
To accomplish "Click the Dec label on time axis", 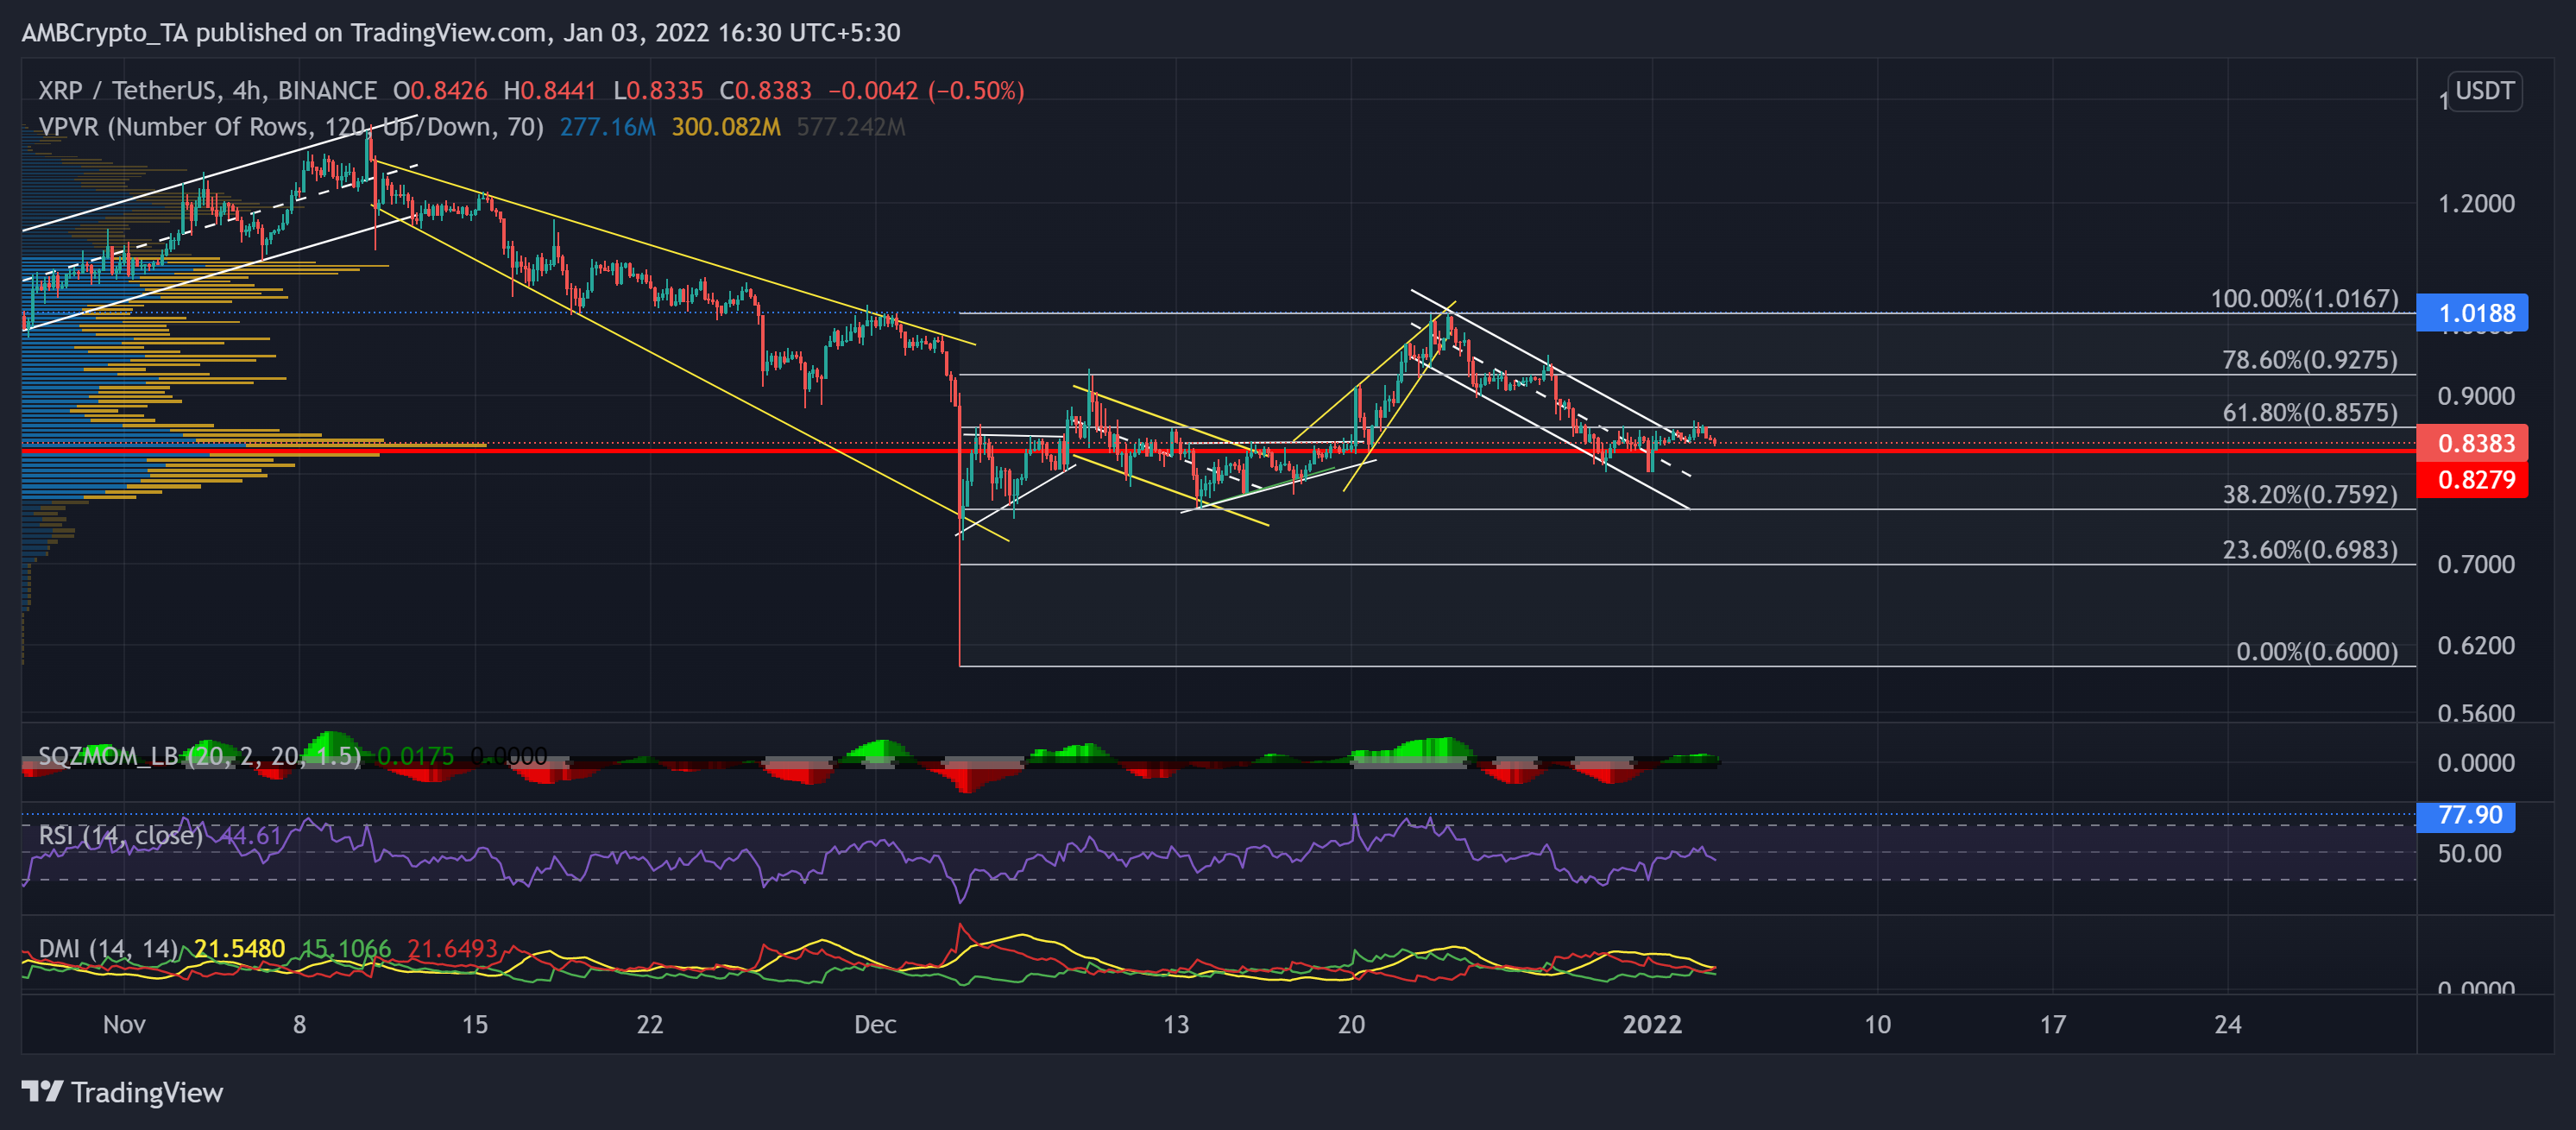I will [x=875, y=1024].
